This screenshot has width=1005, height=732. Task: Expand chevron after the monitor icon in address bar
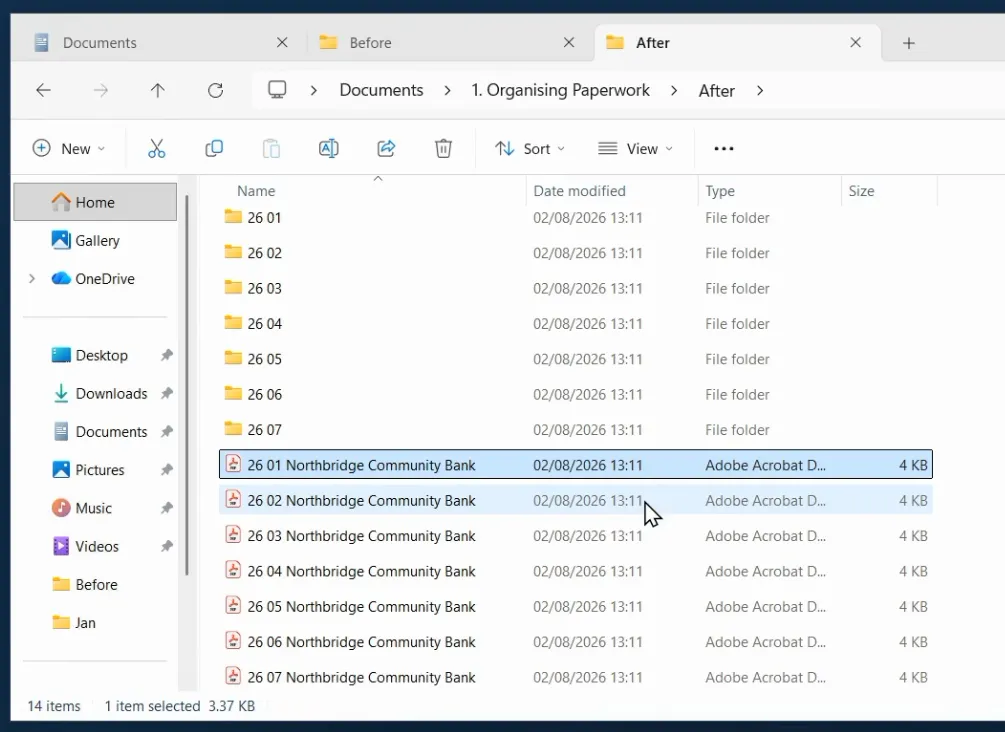pos(313,90)
